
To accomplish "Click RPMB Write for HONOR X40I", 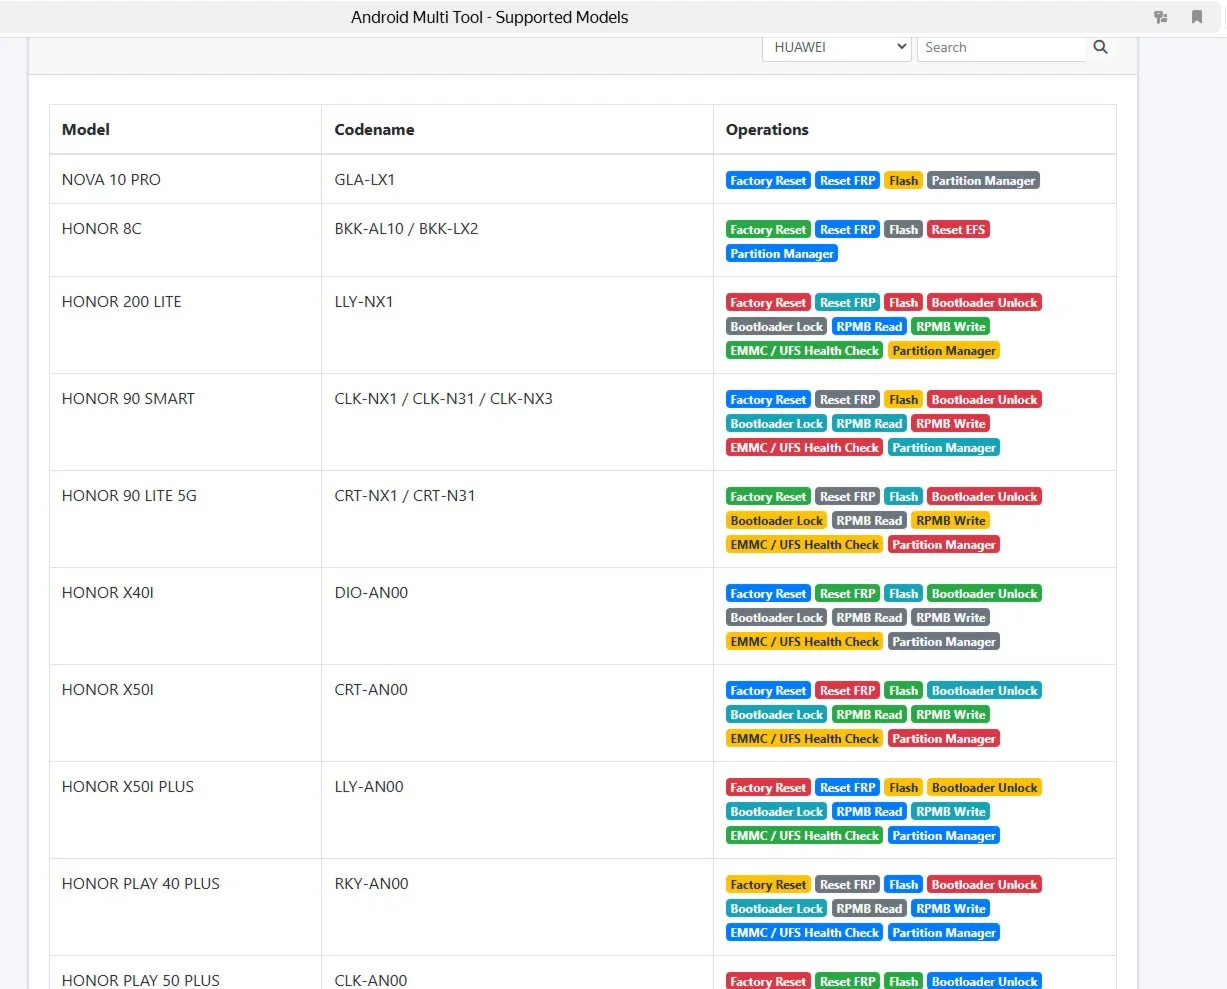I will [951, 618].
